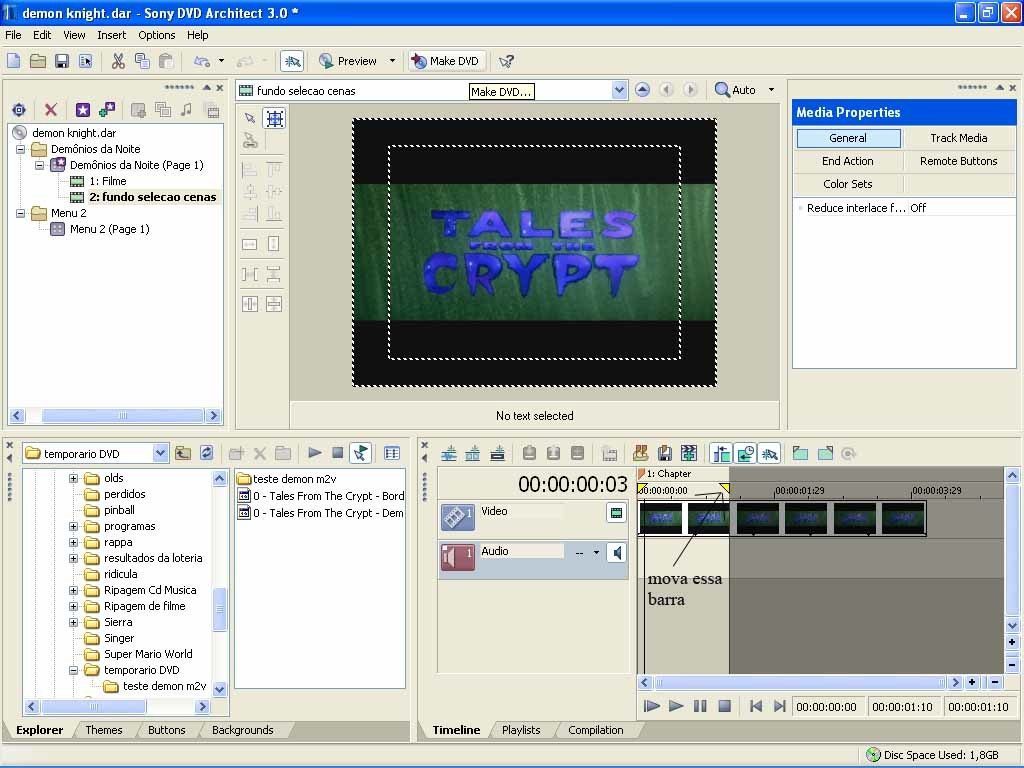
Task: Toggle auto preview in the Explorer toolbar
Action: (x=360, y=453)
